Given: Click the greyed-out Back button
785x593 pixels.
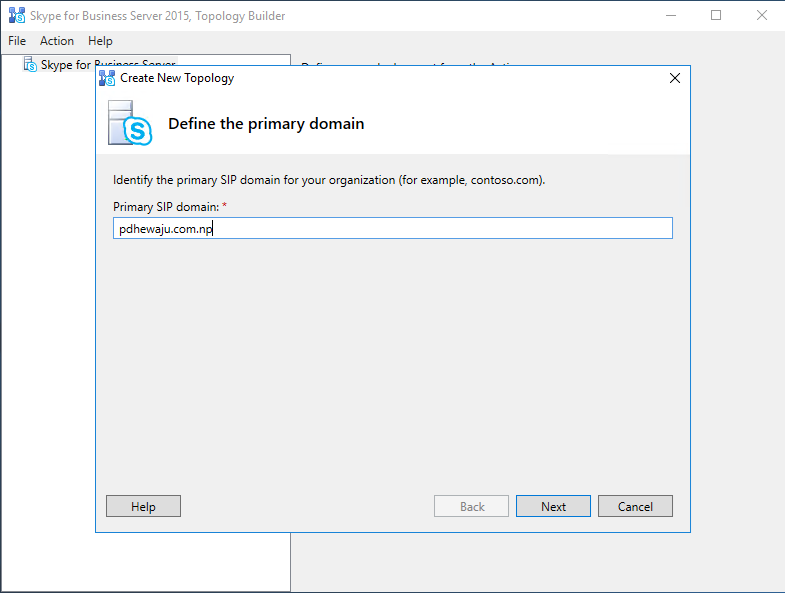Looking at the screenshot, I should click(472, 506).
